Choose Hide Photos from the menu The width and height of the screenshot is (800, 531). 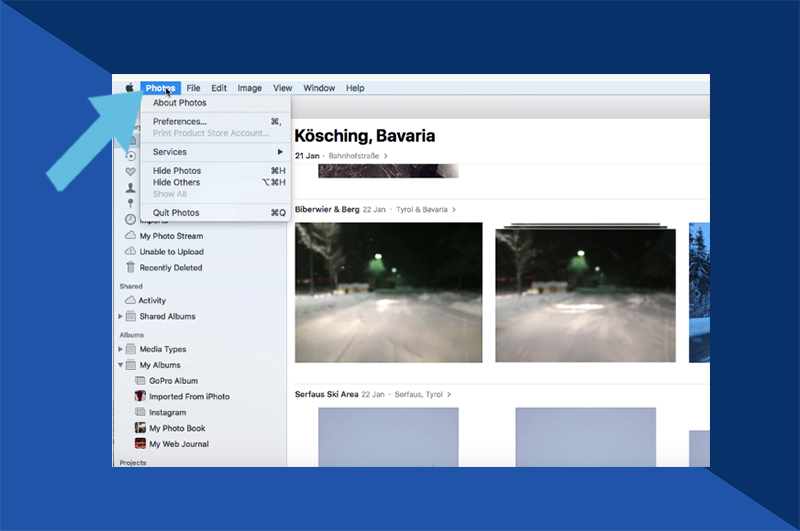point(216,170)
